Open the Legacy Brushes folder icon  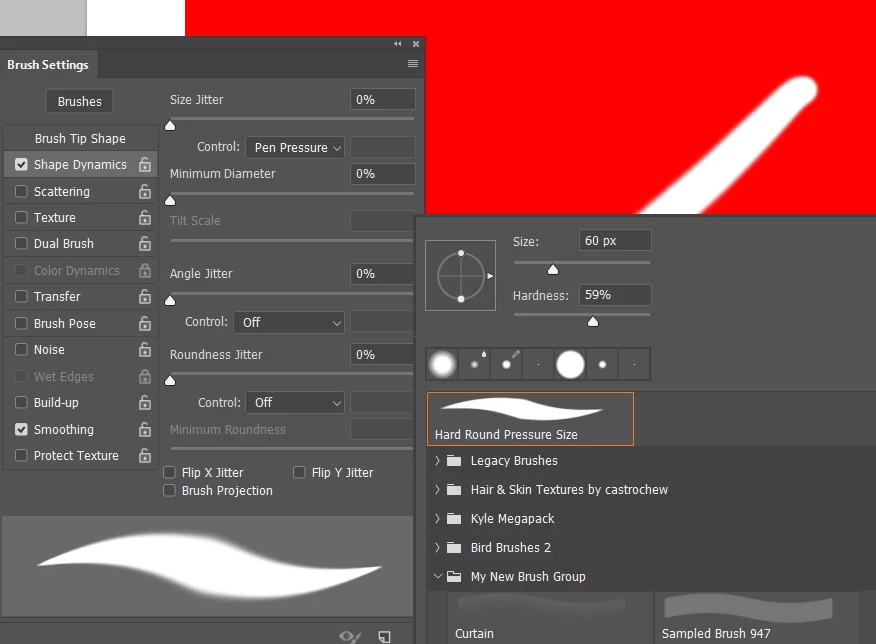454,461
